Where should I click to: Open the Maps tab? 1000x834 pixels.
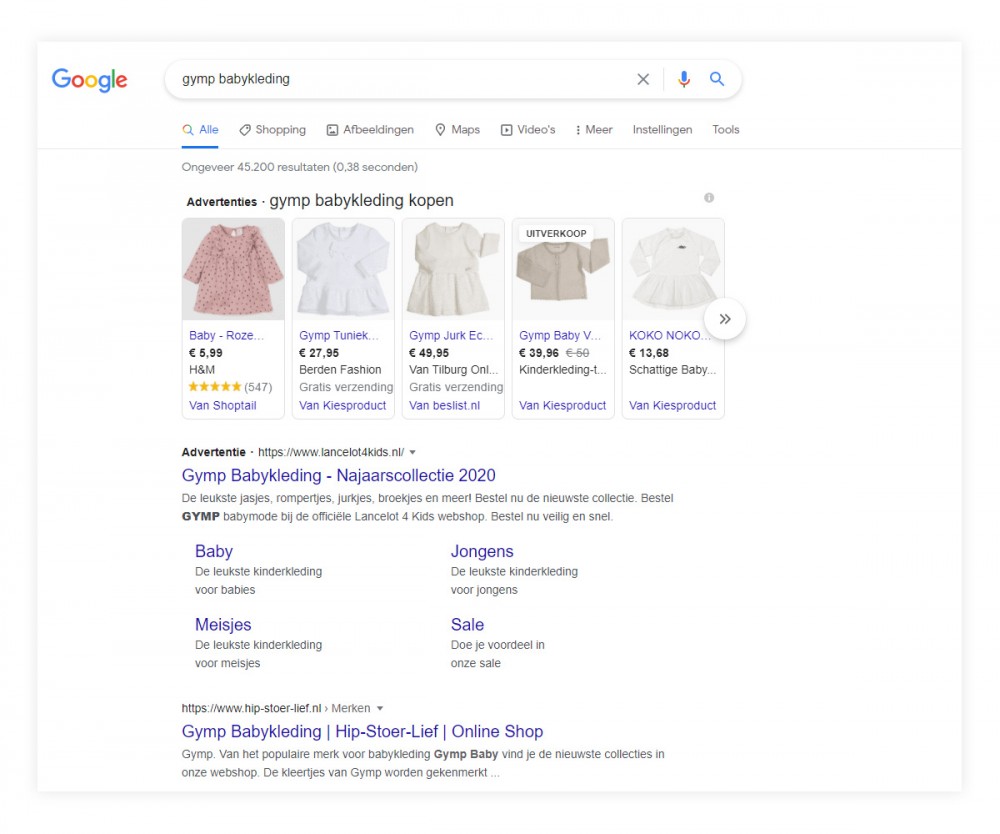[x=457, y=129]
